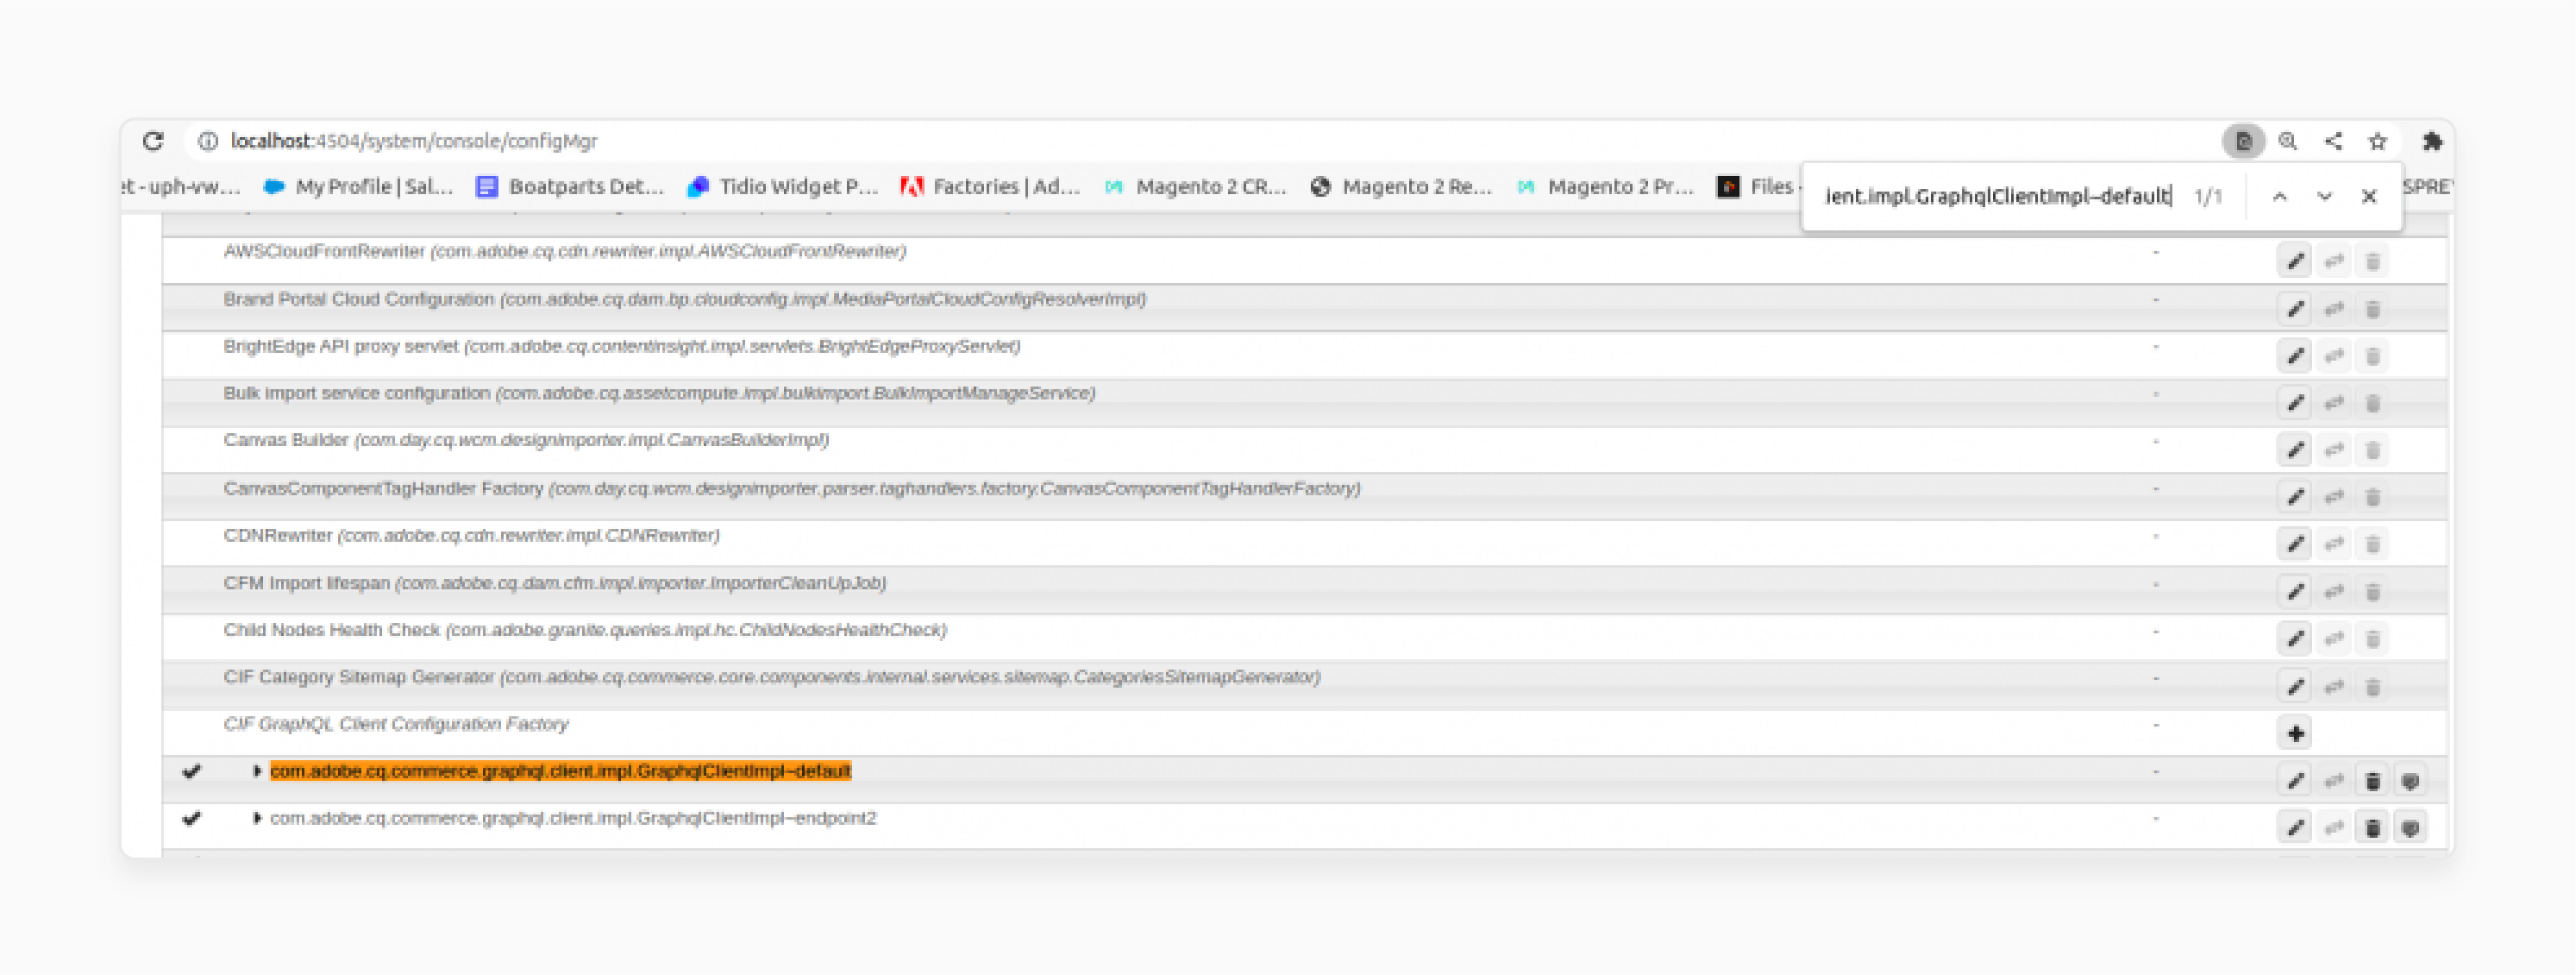
Task: Open Child Nodes Health Check entry
Action: click(x=585, y=630)
